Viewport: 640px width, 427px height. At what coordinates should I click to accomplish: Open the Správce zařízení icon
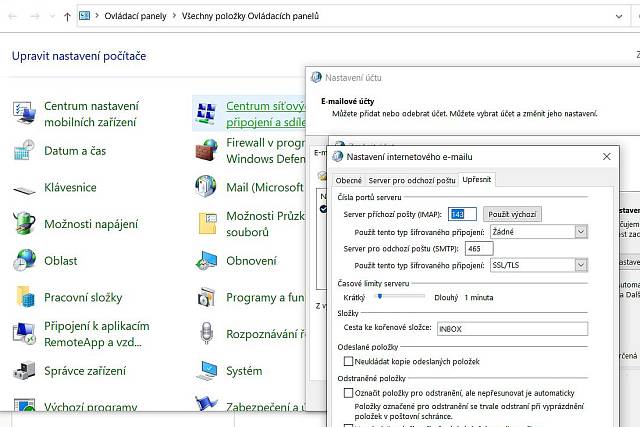24,370
